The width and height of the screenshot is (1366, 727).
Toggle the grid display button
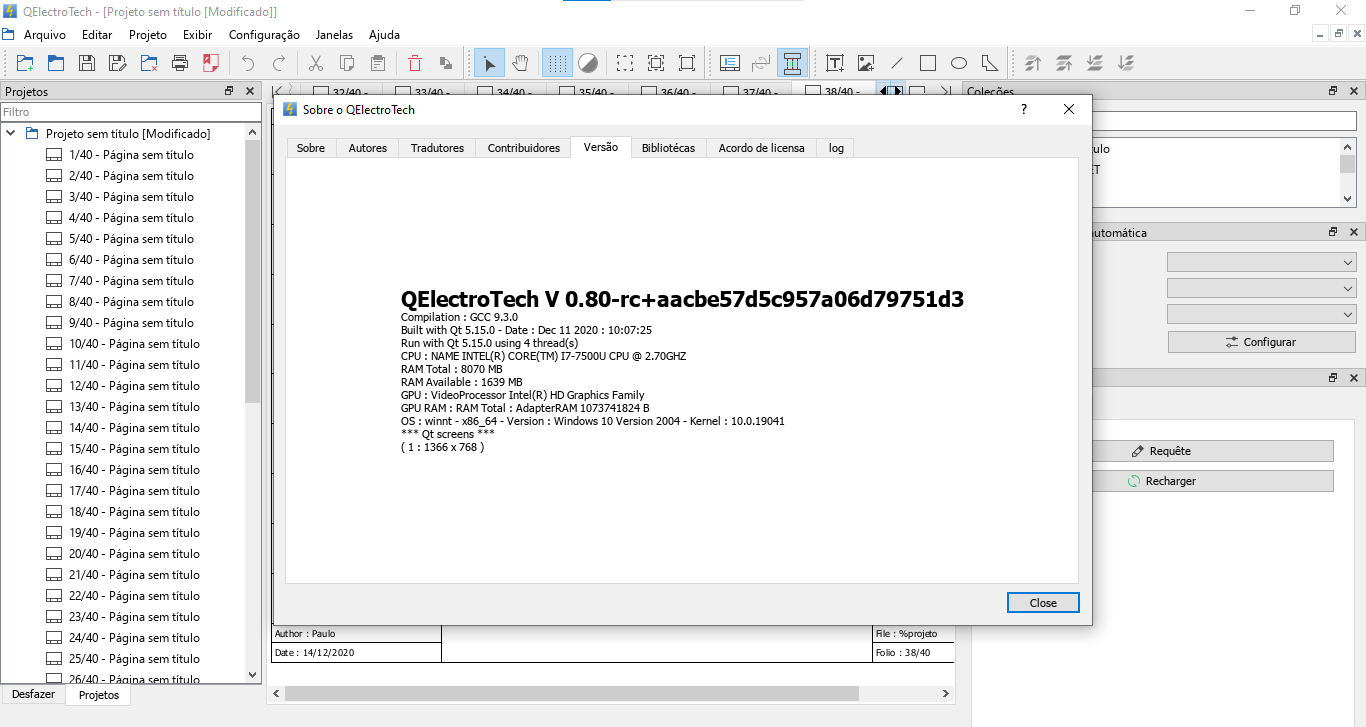point(557,63)
